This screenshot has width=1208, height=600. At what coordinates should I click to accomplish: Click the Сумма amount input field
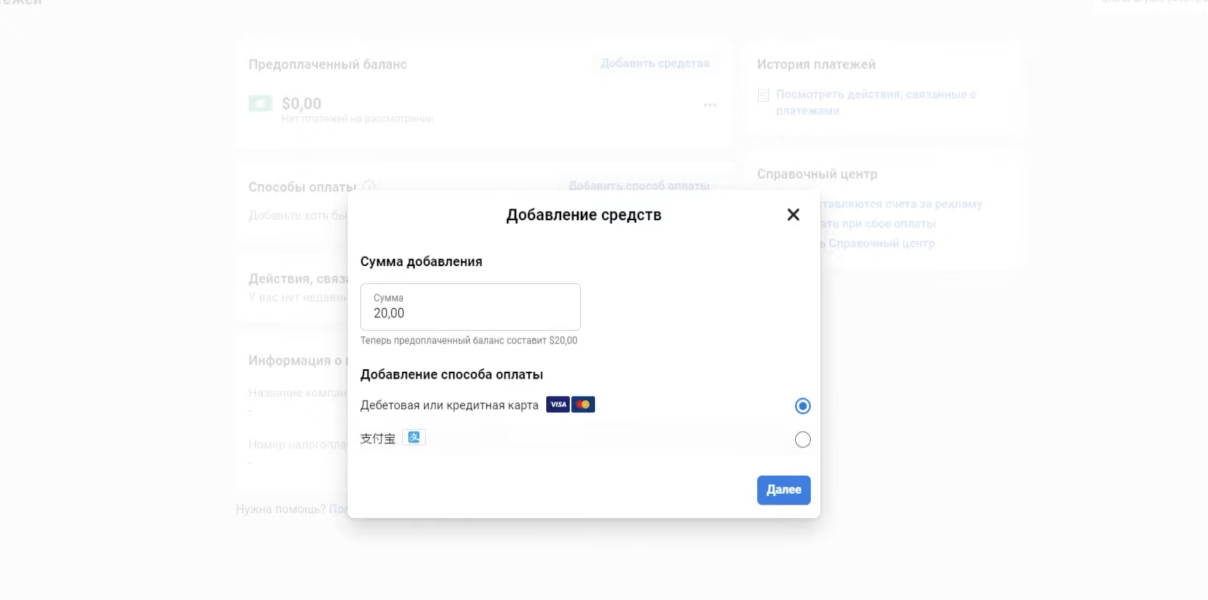(470, 307)
